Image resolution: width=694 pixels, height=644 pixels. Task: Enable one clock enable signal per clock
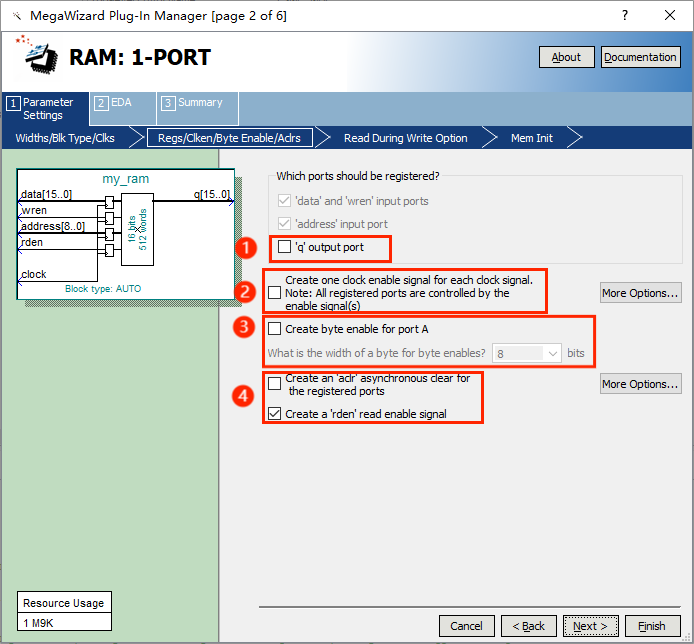[x=274, y=293]
